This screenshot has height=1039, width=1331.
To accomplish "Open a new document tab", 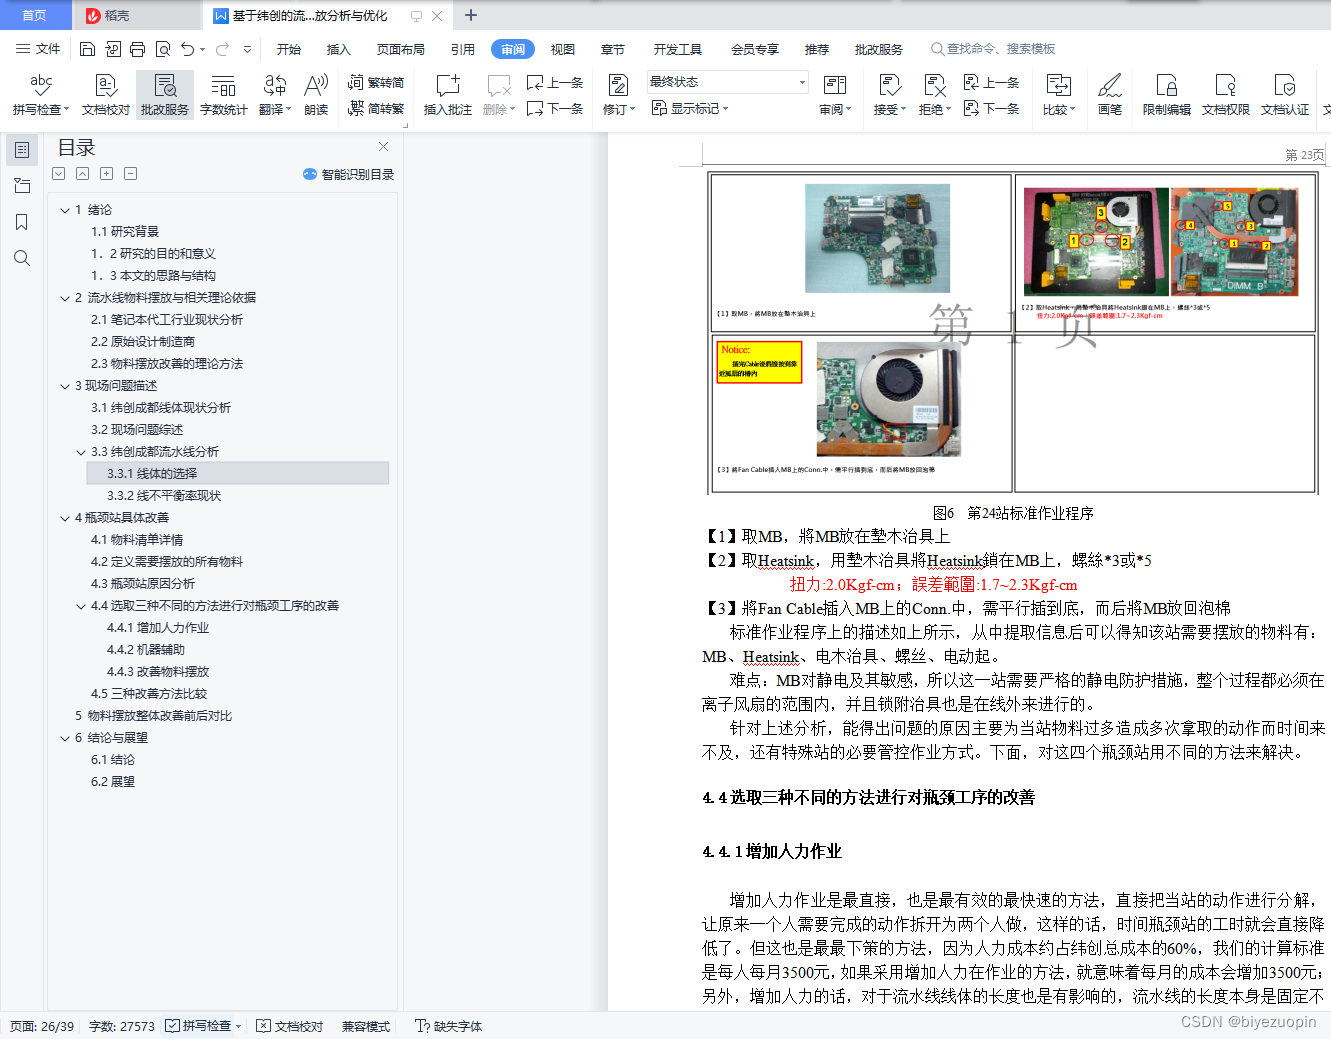I will 471,15.
